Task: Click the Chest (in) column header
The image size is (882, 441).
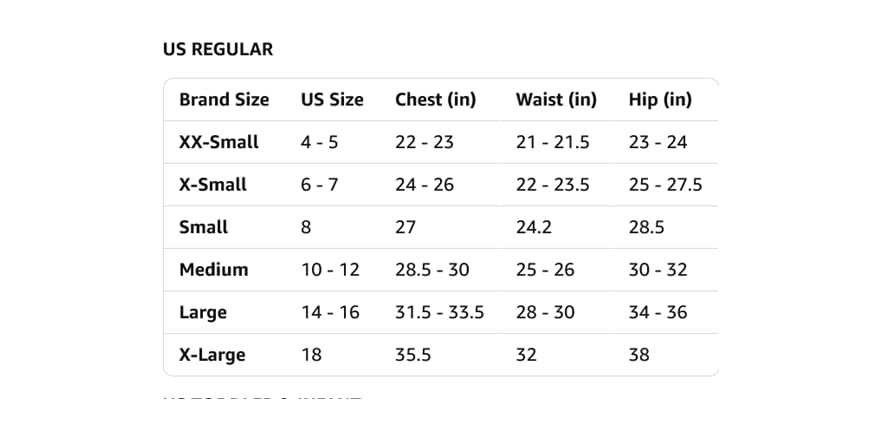Action: 435,100
